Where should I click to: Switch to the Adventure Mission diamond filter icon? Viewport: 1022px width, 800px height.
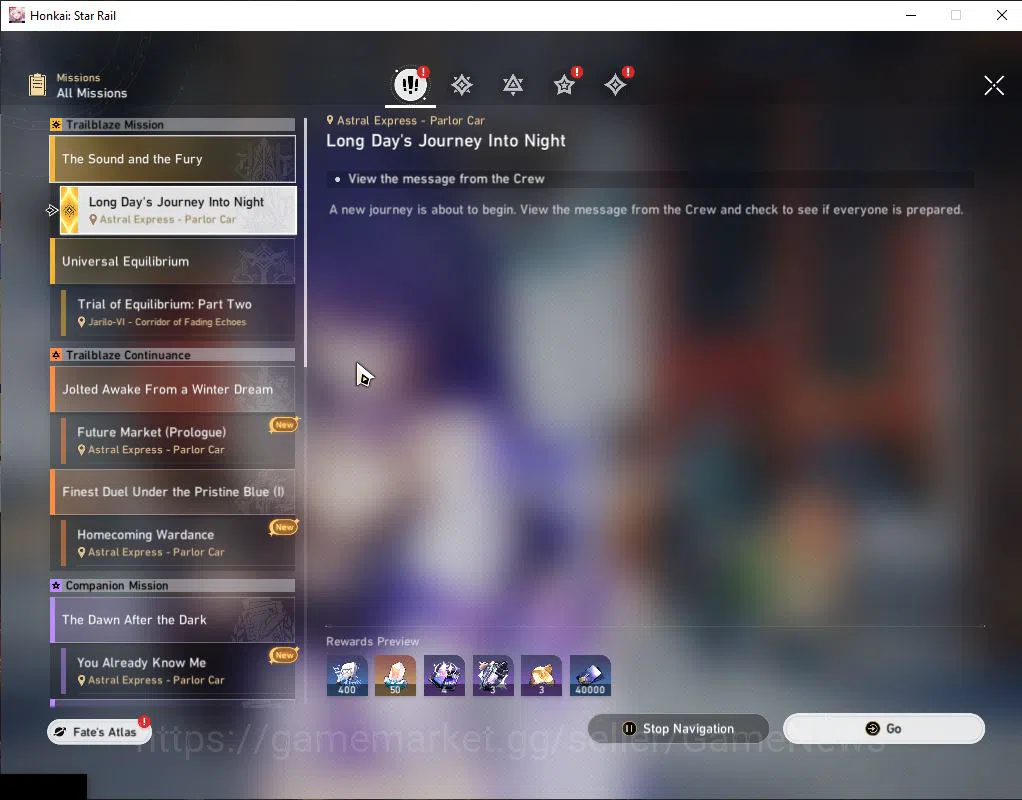pyautogui.click(x=615, y=85)
